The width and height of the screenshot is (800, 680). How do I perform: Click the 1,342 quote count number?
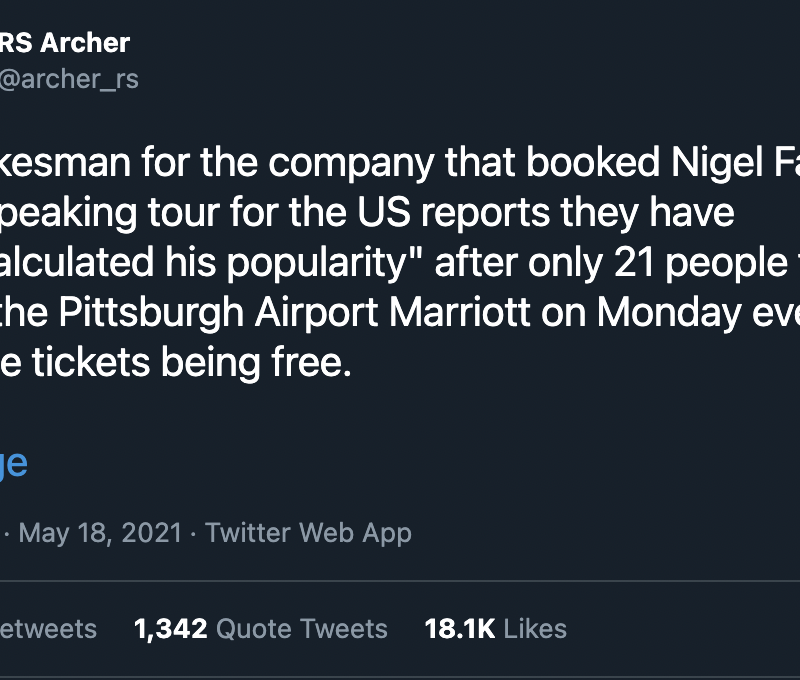coord(170,628)
